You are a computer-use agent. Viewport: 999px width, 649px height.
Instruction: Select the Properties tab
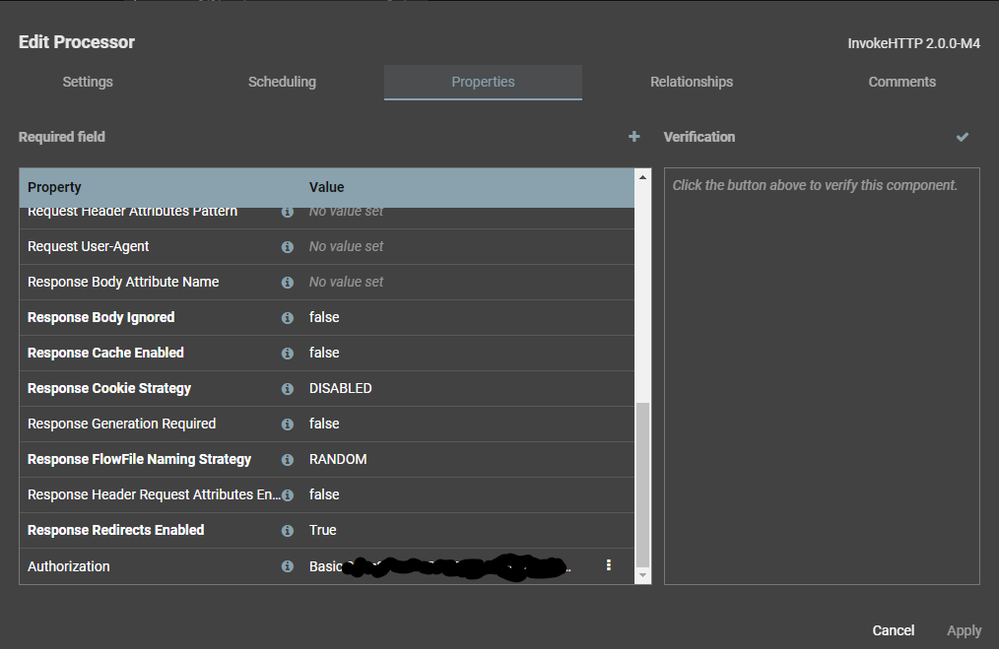click(483, 82)
